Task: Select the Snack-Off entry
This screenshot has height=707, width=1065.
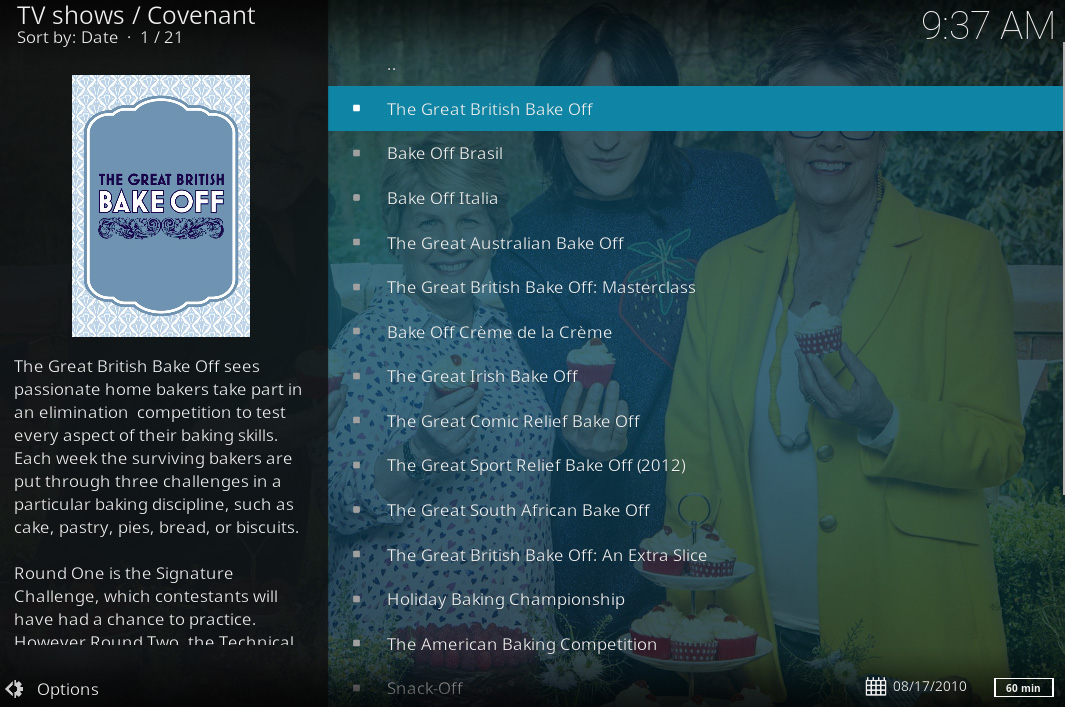Action: (x=695, y=687)
